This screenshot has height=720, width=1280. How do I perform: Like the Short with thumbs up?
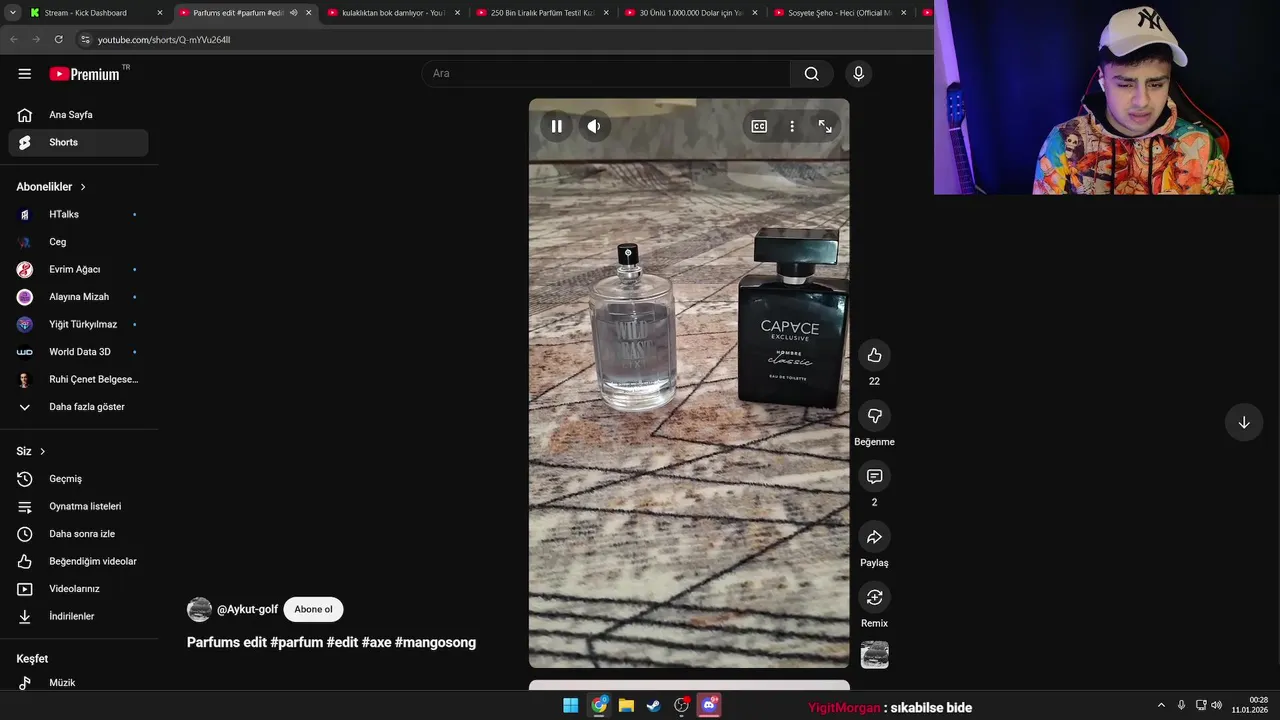point(874,355)
